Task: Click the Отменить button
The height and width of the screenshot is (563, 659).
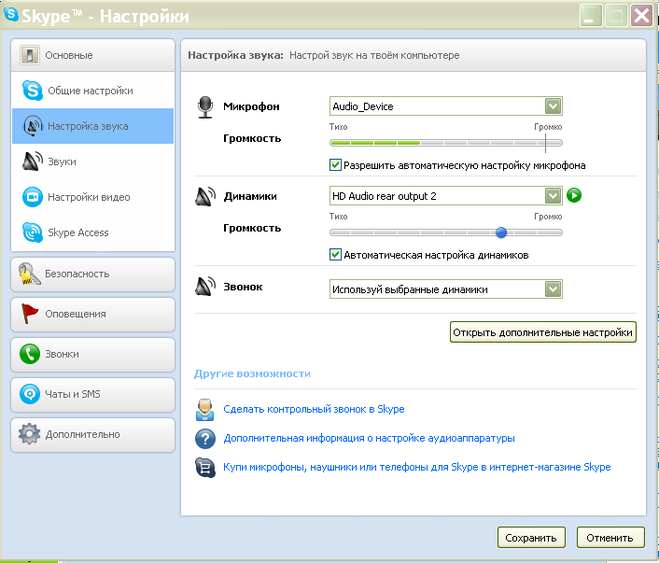Action: pos(610,538)
